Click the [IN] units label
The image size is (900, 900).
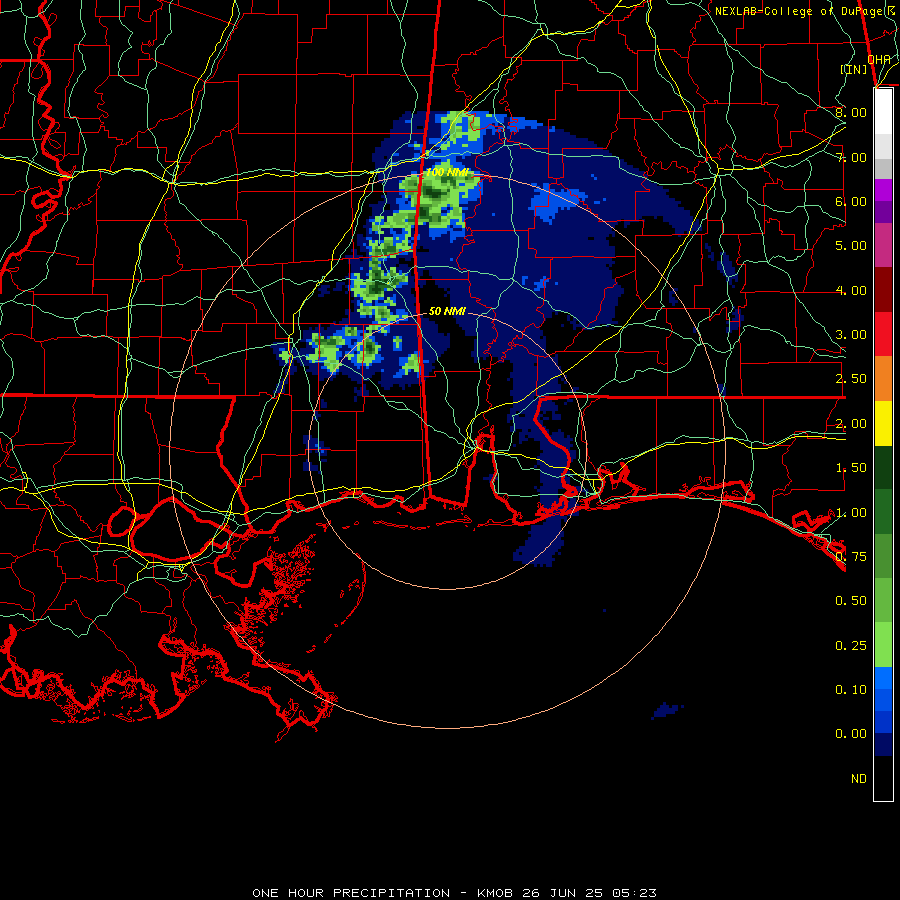pyautogui.click(x=853, y=69)
